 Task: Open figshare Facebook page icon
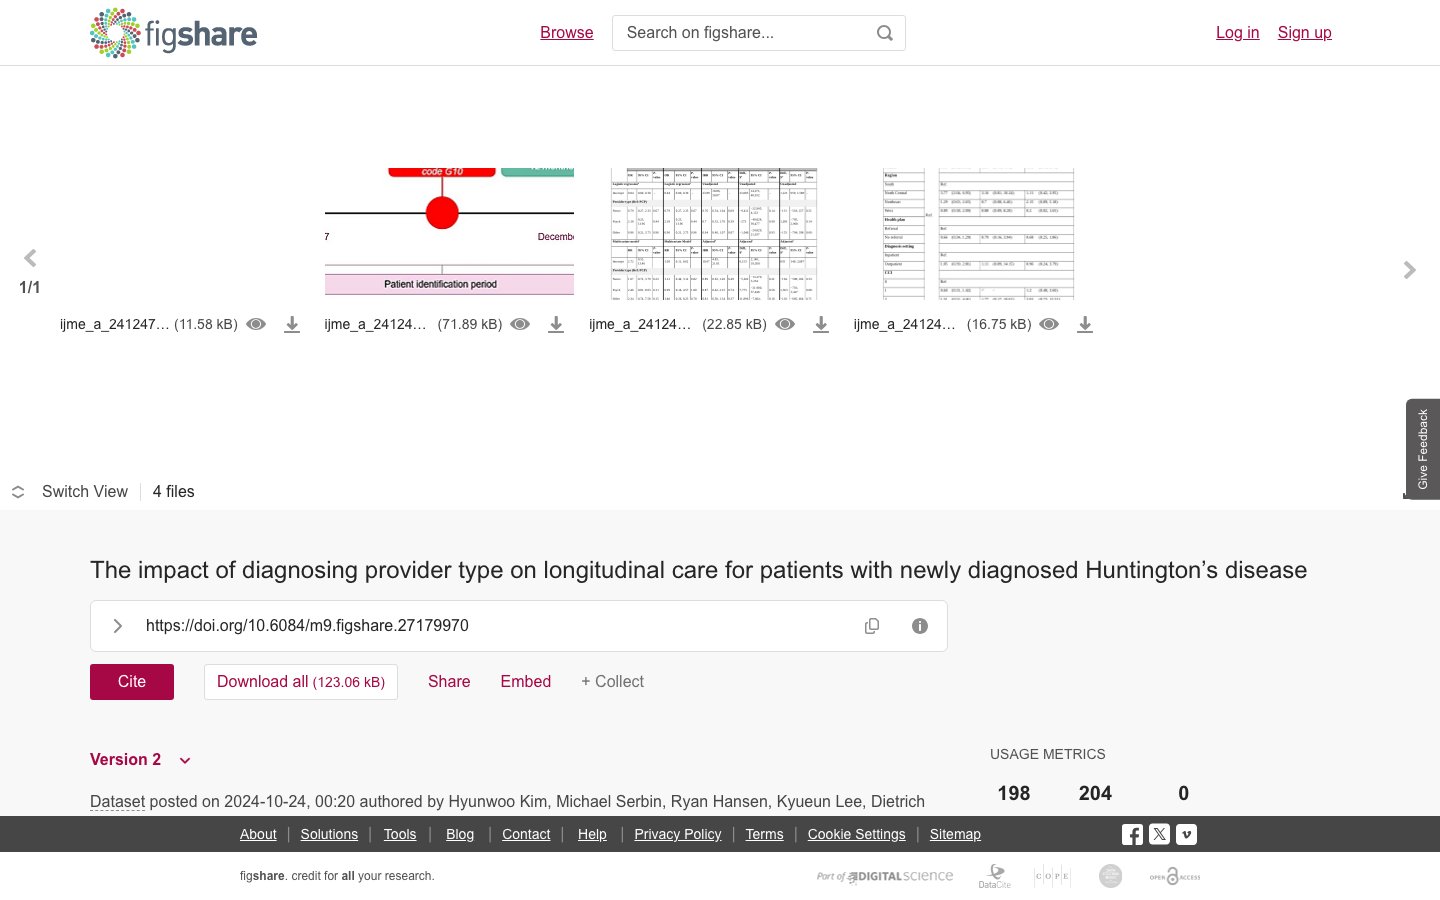pos(1132,834)
